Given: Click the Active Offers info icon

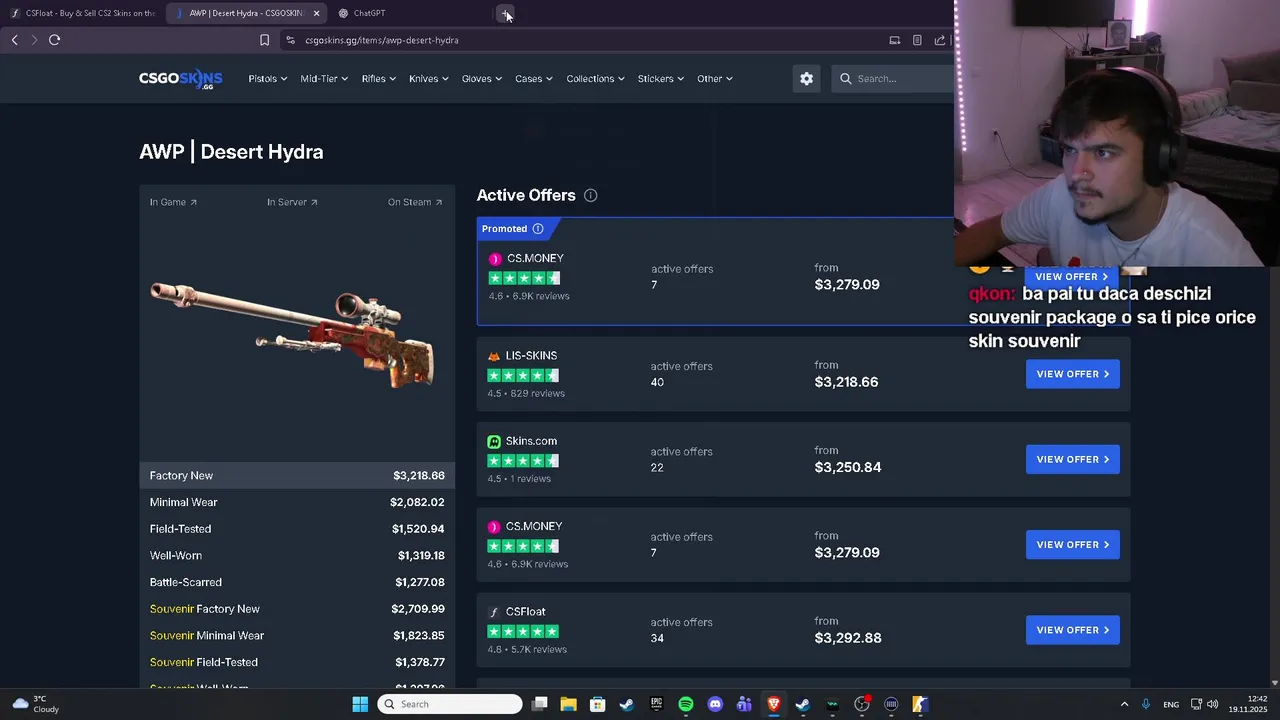Looking at the screenshot, I should [x=591, y=196].
